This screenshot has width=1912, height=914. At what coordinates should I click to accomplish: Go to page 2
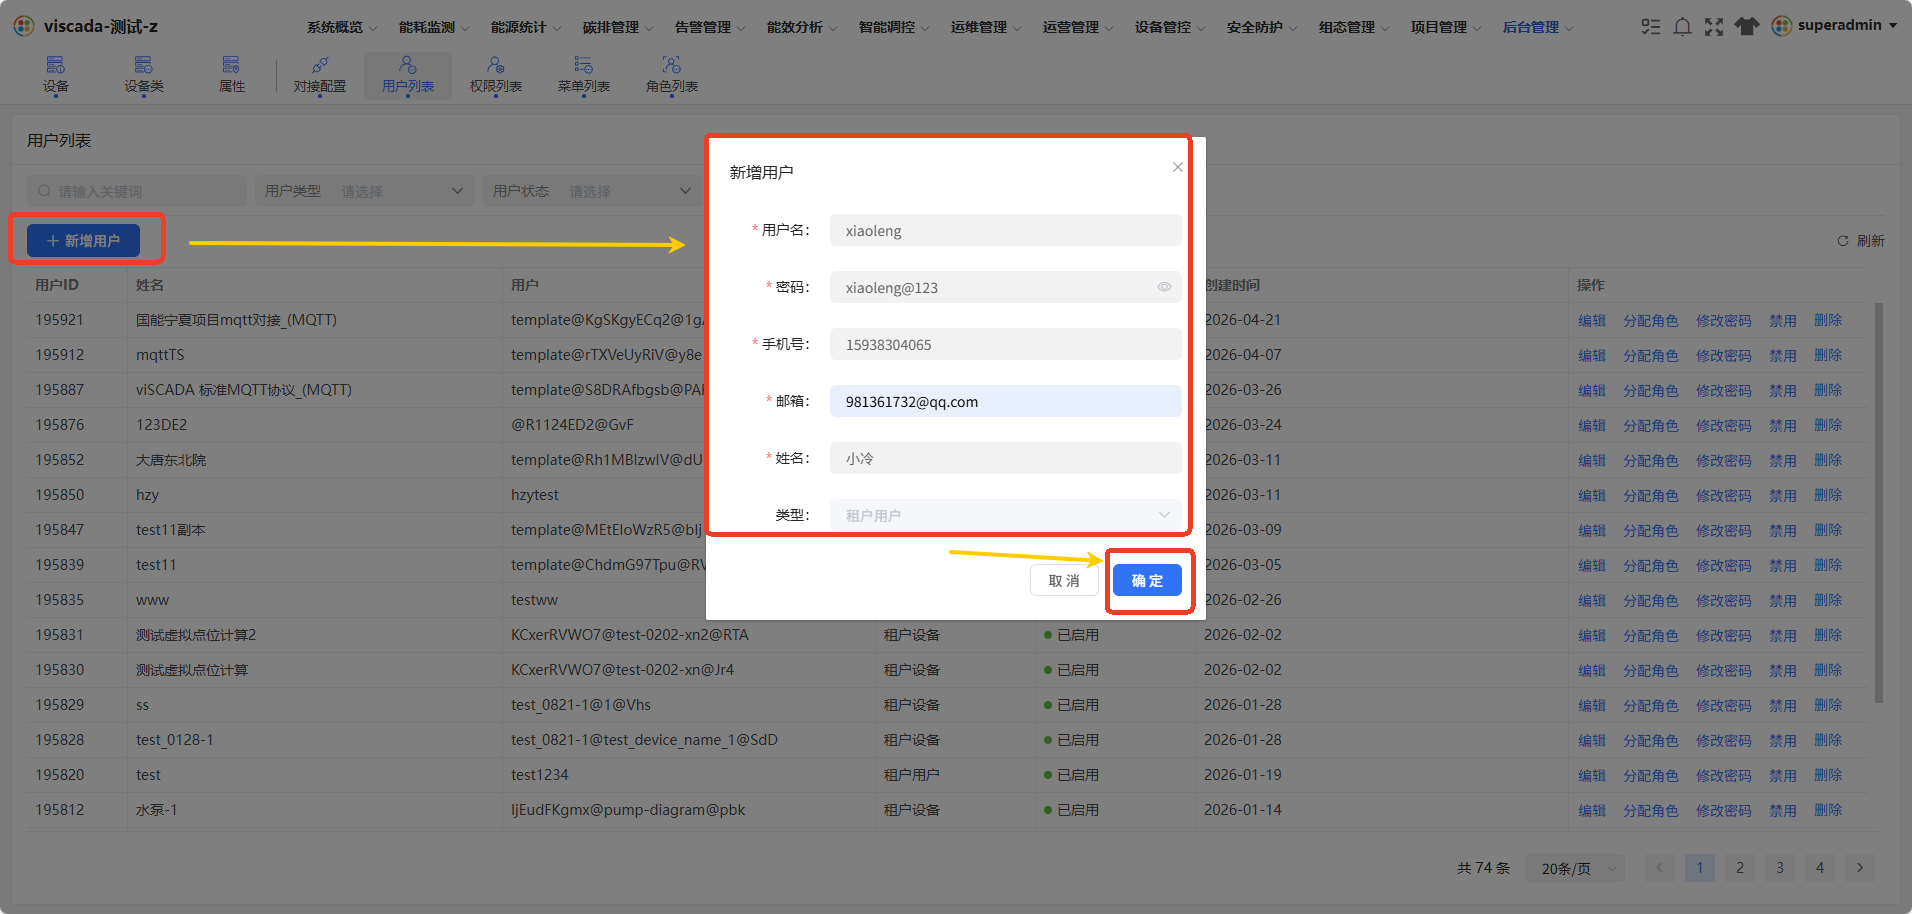[x=1740, y=868]
